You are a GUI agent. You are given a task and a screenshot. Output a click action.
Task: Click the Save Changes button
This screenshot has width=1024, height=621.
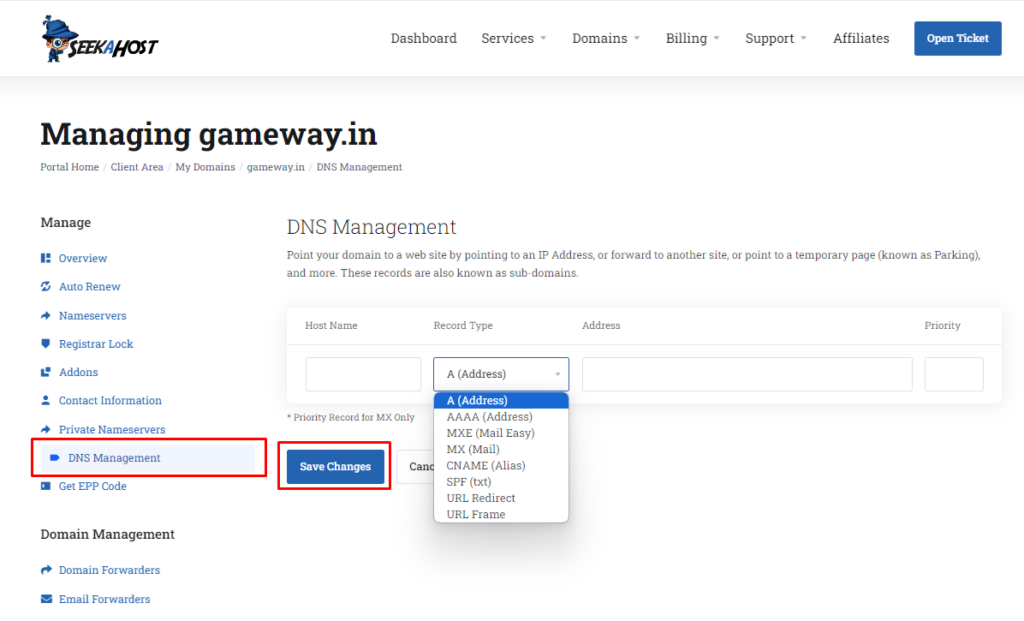point(335,466)
